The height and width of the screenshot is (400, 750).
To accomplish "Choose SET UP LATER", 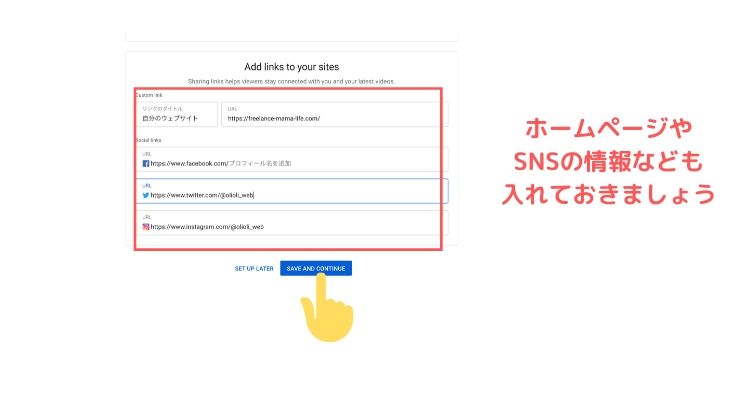I will (x=254, y=269).
